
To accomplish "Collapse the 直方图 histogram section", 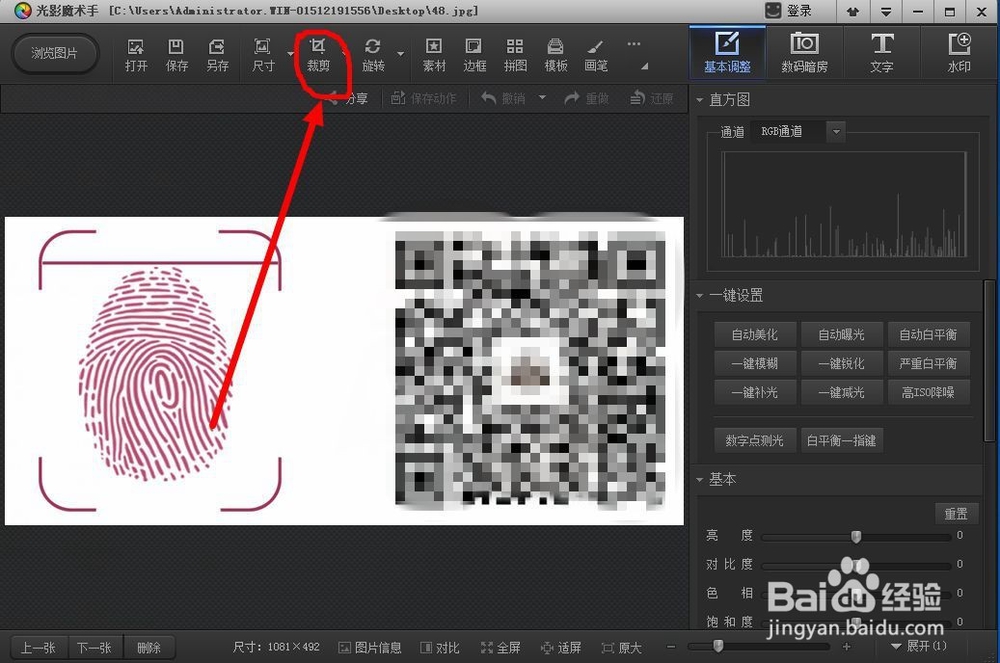I will click(x=700, y=100).
